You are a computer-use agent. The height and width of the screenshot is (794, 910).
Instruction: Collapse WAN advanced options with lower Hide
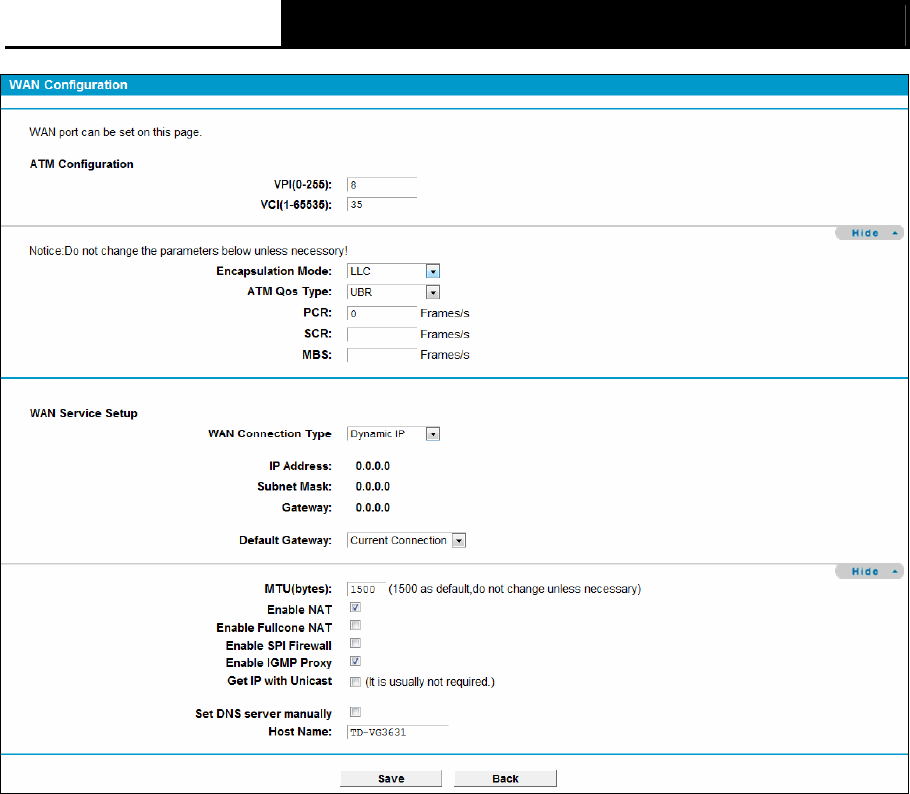pyautogui.click(x=869, y=571)
